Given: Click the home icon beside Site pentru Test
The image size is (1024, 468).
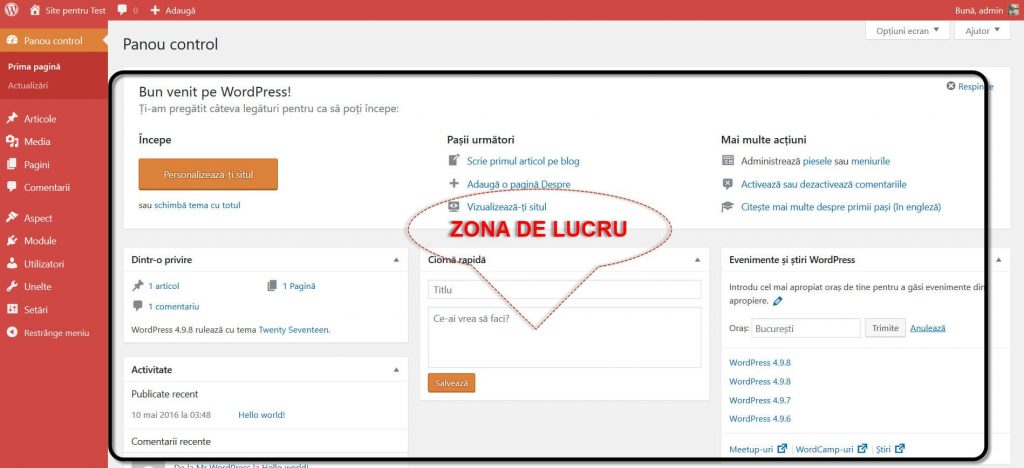Looking at the screenshot, I should coord(35,10).
